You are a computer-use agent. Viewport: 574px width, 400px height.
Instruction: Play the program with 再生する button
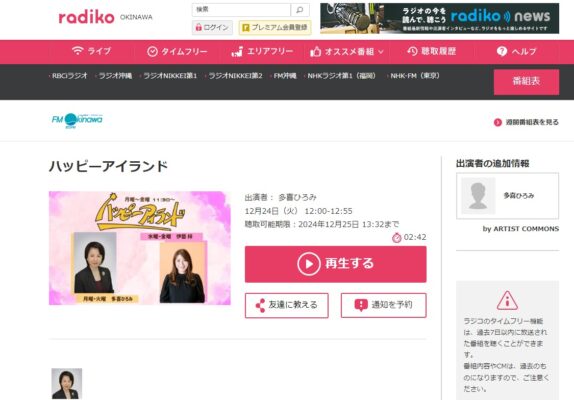point(335,264)
